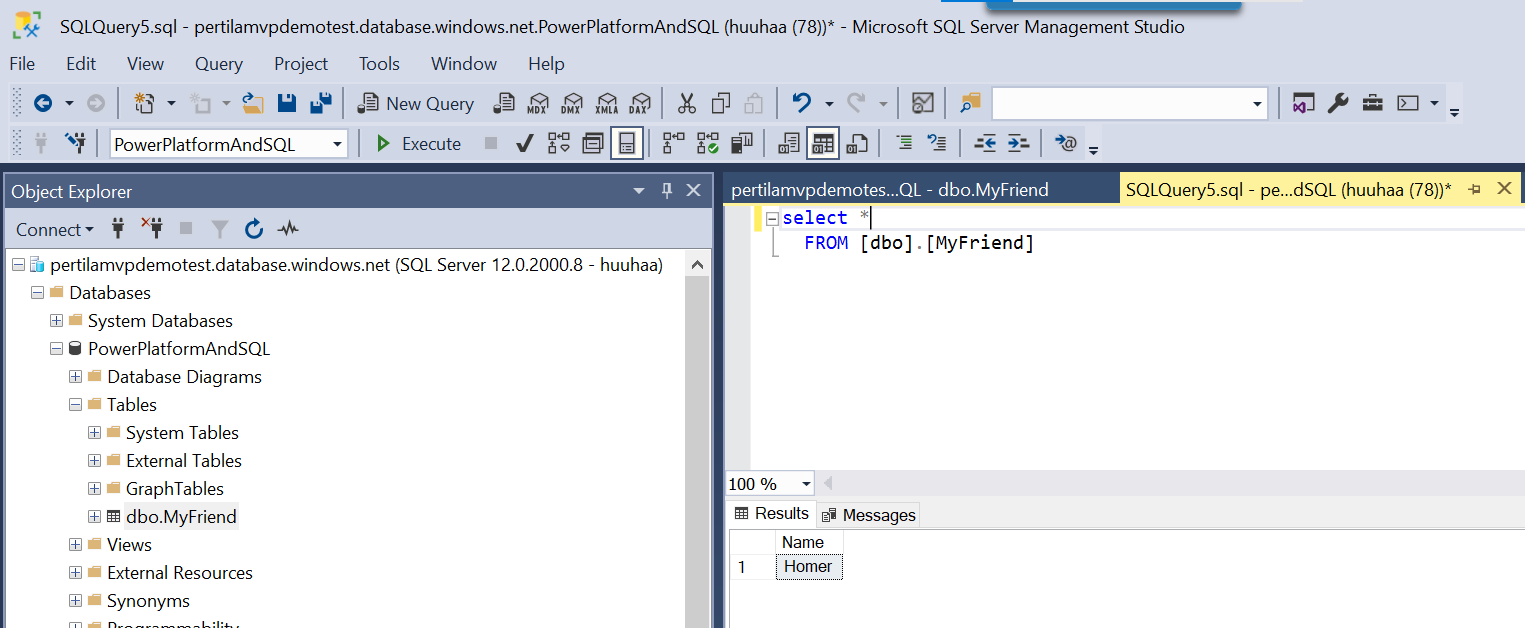Click the New Query button
1525x628 pixels.
[417, 103]
